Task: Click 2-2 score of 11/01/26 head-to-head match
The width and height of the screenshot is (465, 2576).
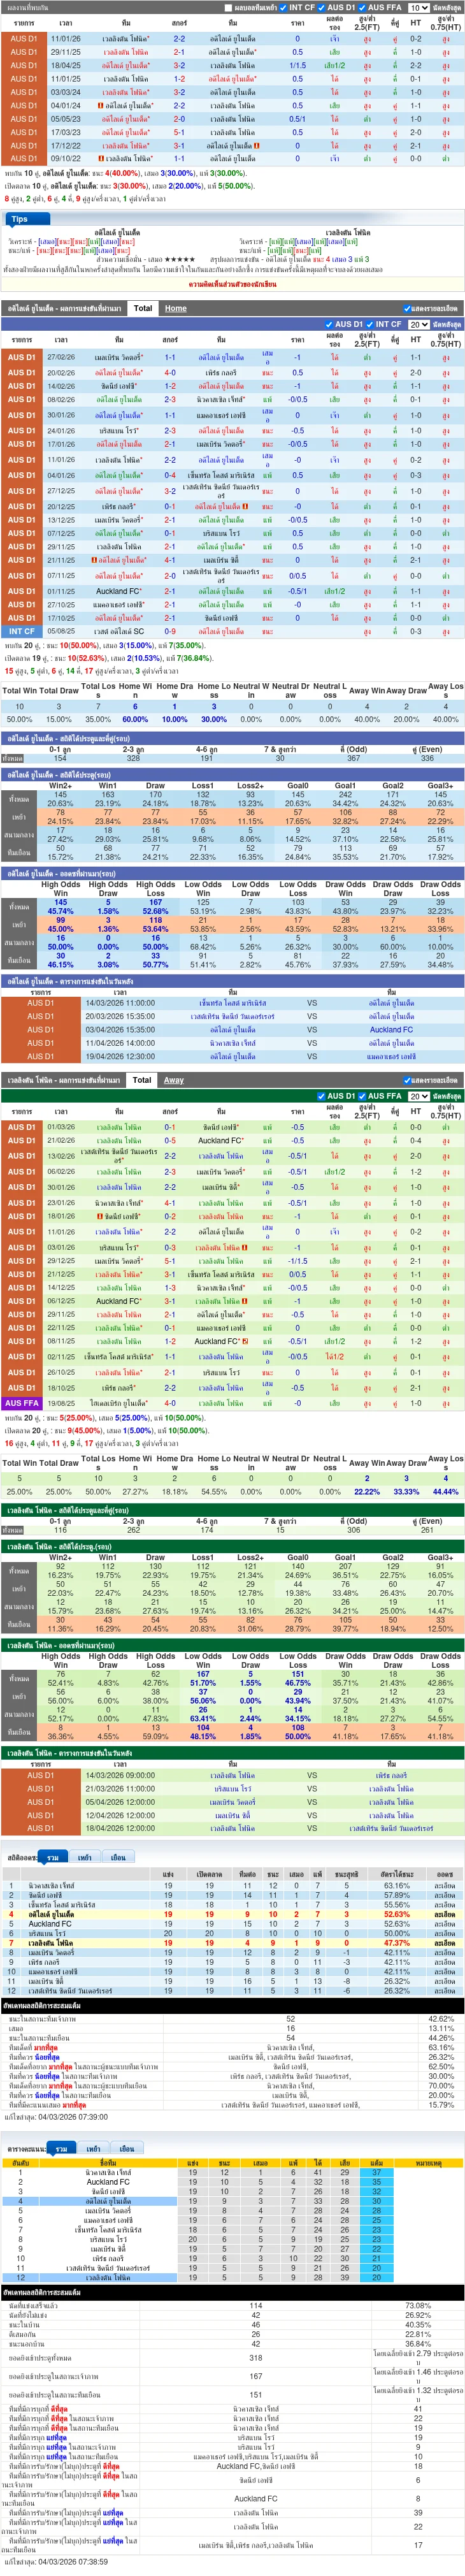Action: click(179, 39)
